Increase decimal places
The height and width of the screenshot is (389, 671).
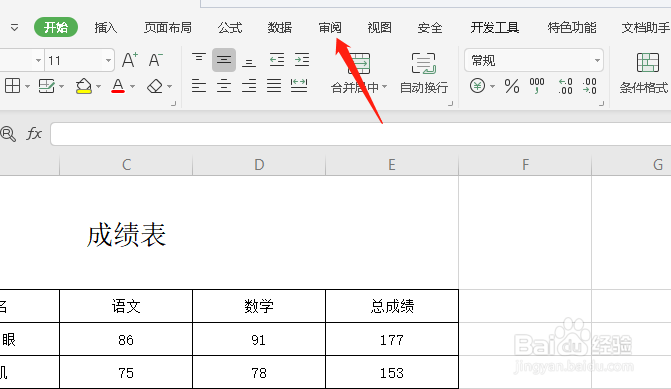[565, 86]
